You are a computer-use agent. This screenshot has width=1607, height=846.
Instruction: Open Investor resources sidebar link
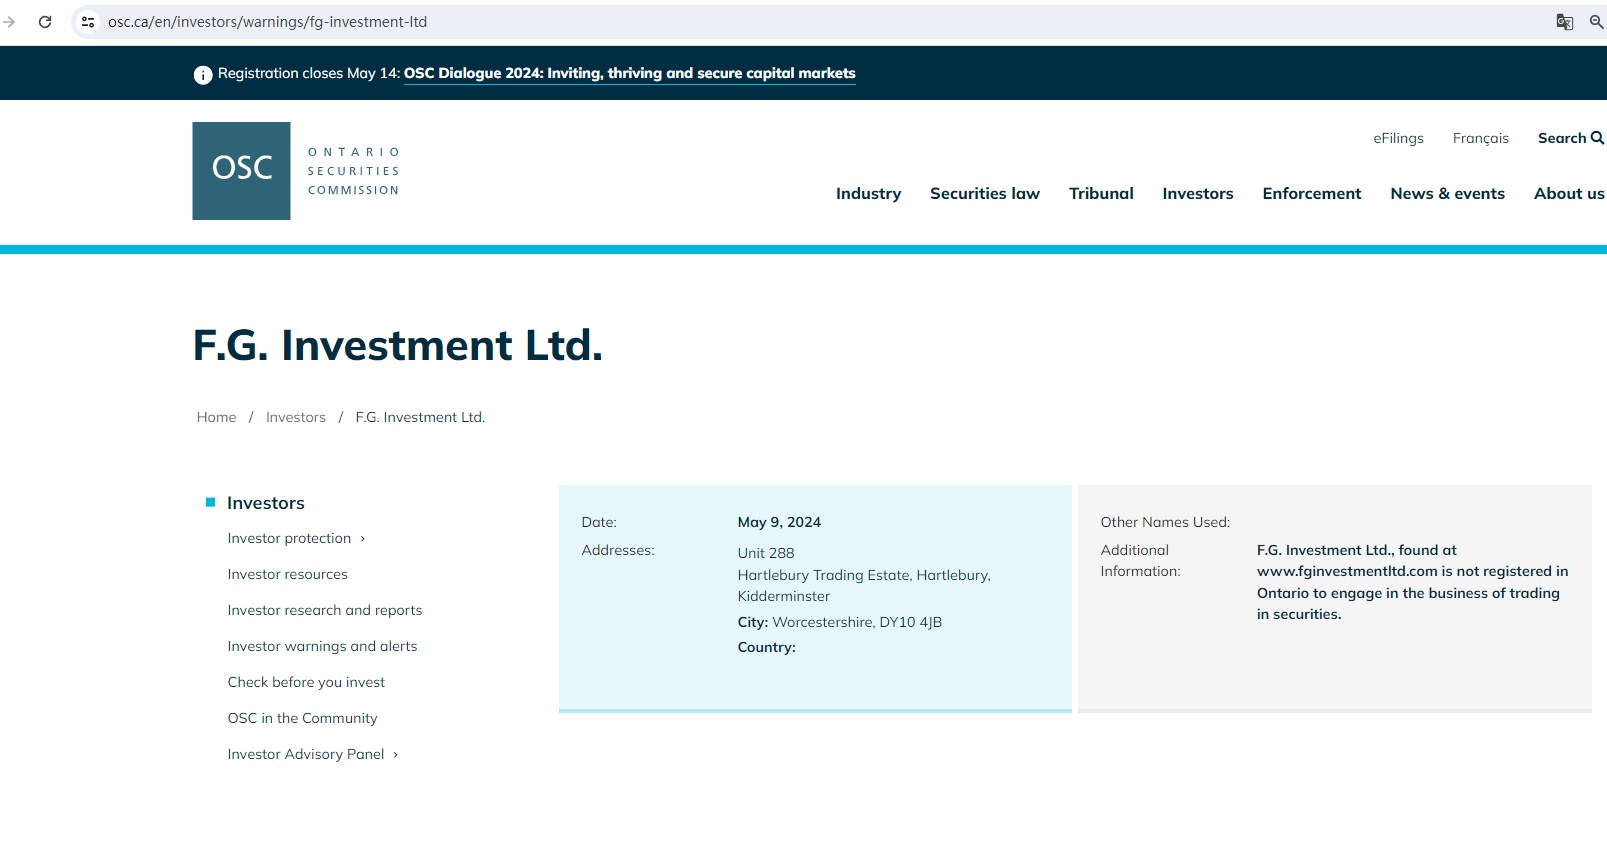[288, 574]
